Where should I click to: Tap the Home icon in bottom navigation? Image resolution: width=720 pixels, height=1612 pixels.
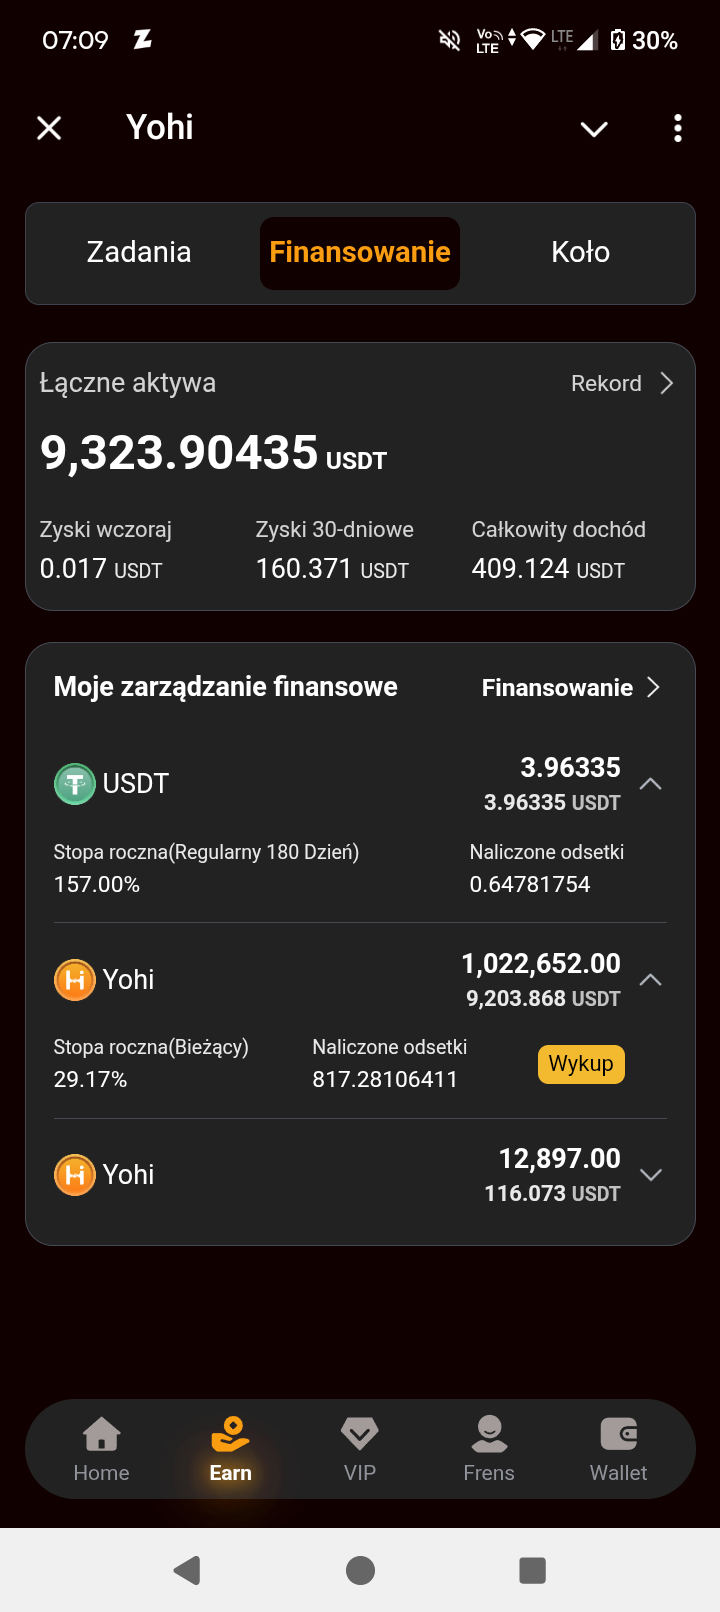(101, 1435)
